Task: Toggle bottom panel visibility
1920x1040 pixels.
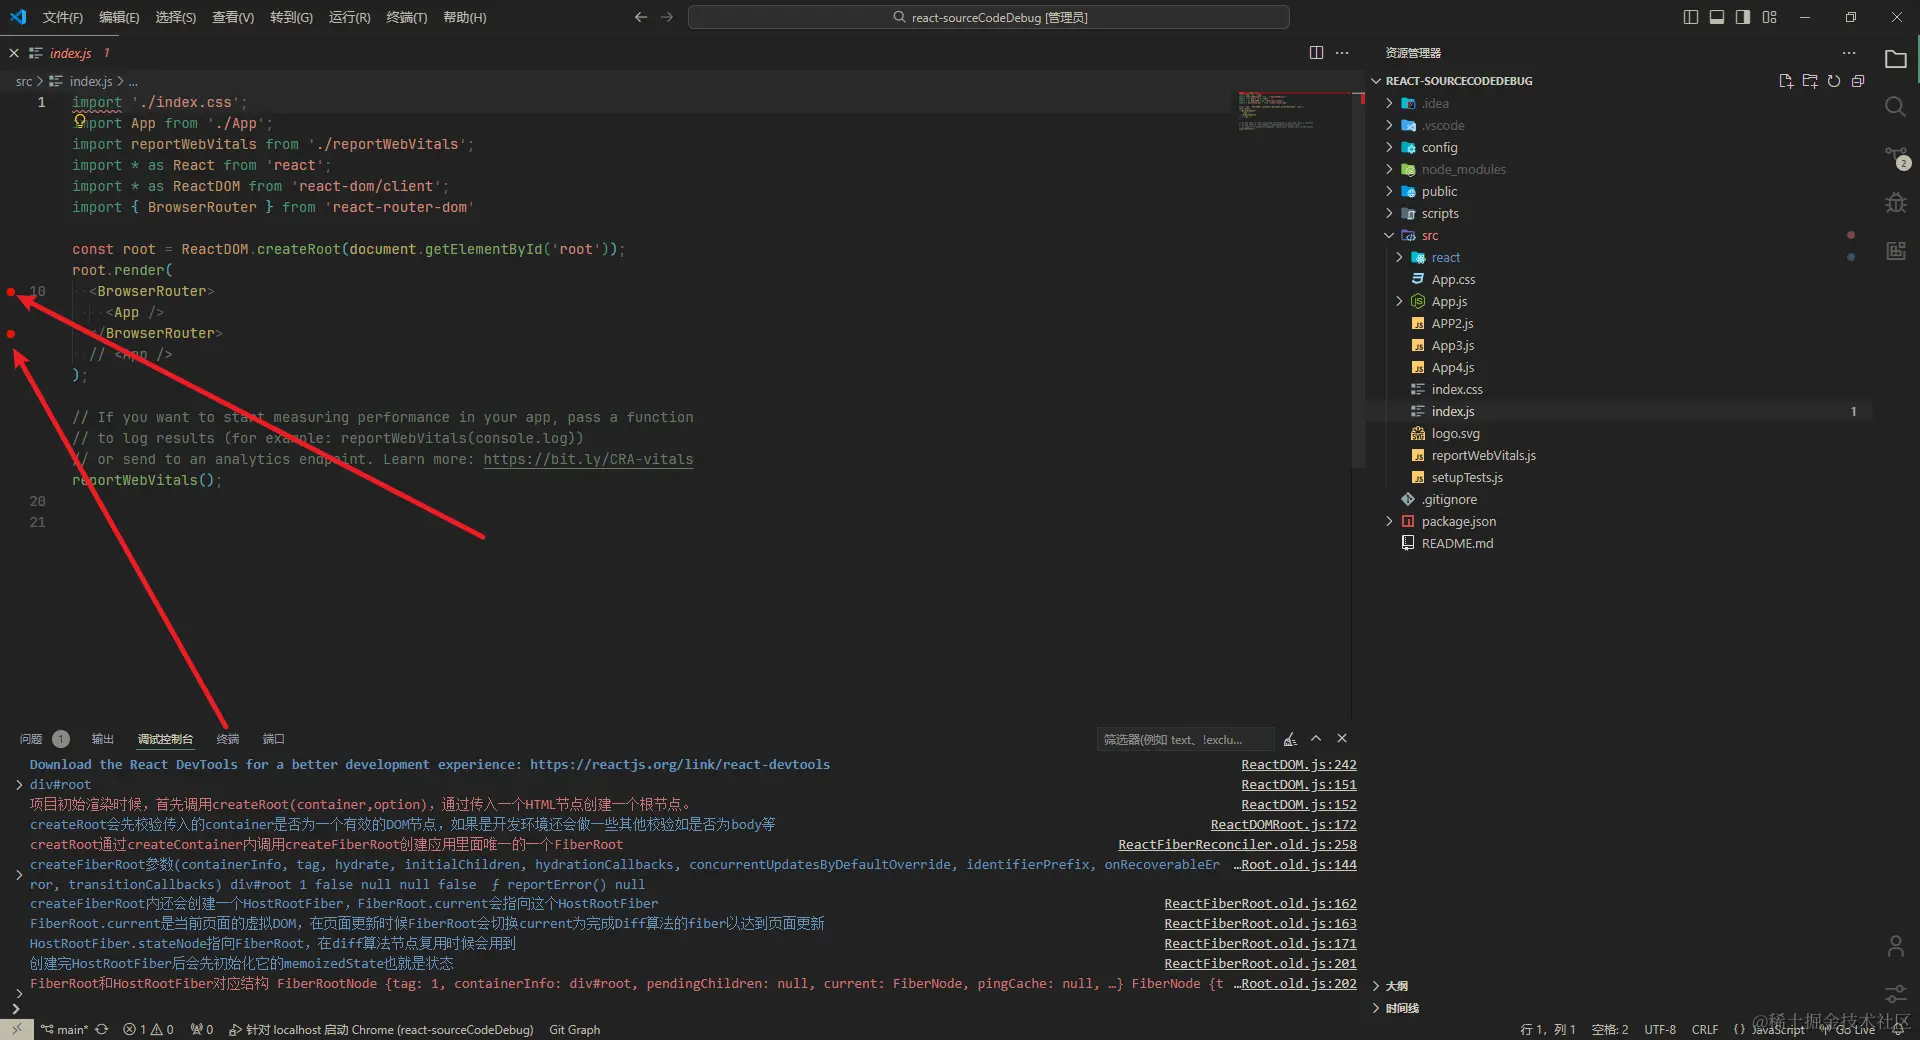Action: (1717, 17)
